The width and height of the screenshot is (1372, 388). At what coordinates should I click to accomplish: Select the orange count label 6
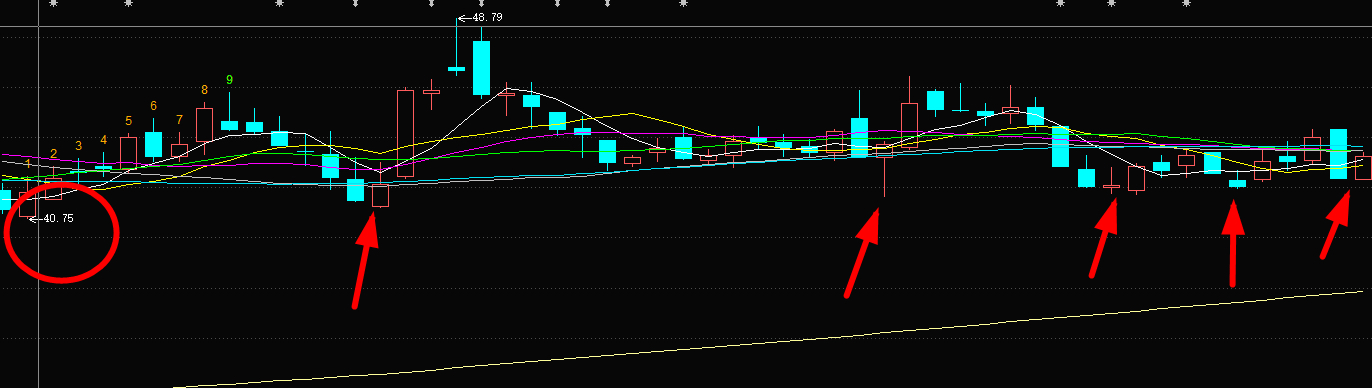click(154, 106)
